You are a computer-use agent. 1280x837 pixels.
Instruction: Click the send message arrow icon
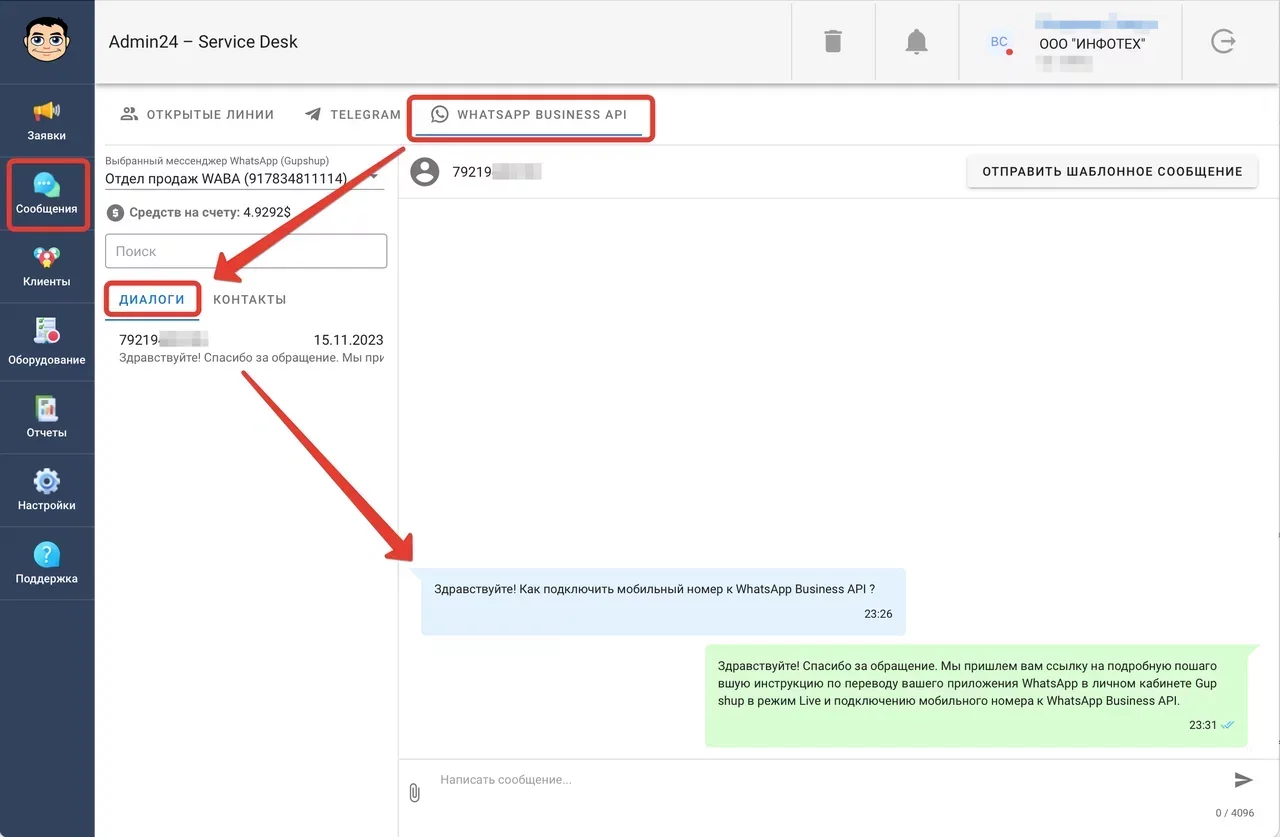[1243, 780]
